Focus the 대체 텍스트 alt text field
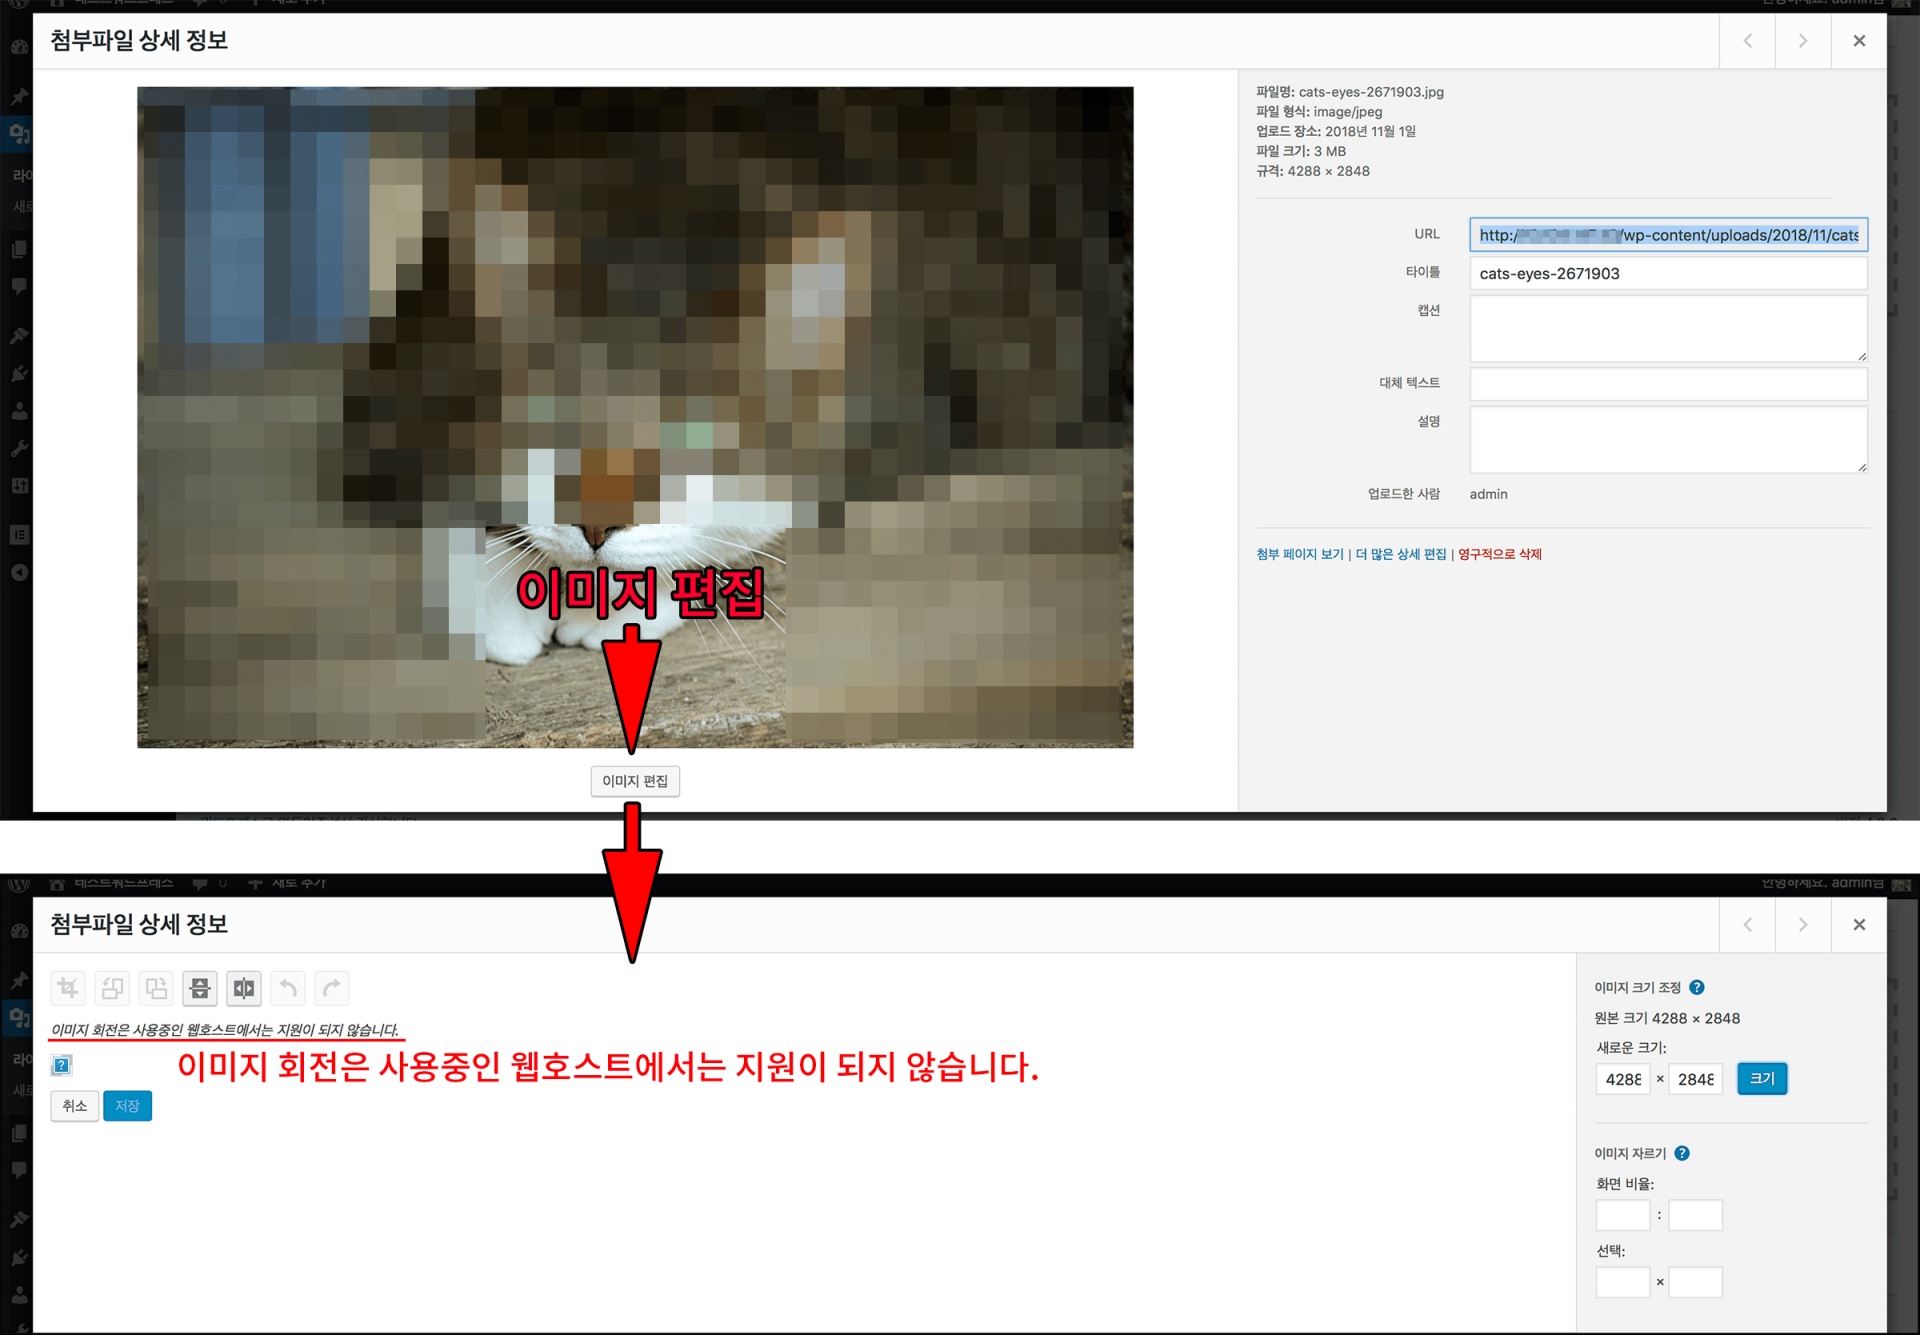Screen dimensions: 1920x1335 [x=1667, y=383]
